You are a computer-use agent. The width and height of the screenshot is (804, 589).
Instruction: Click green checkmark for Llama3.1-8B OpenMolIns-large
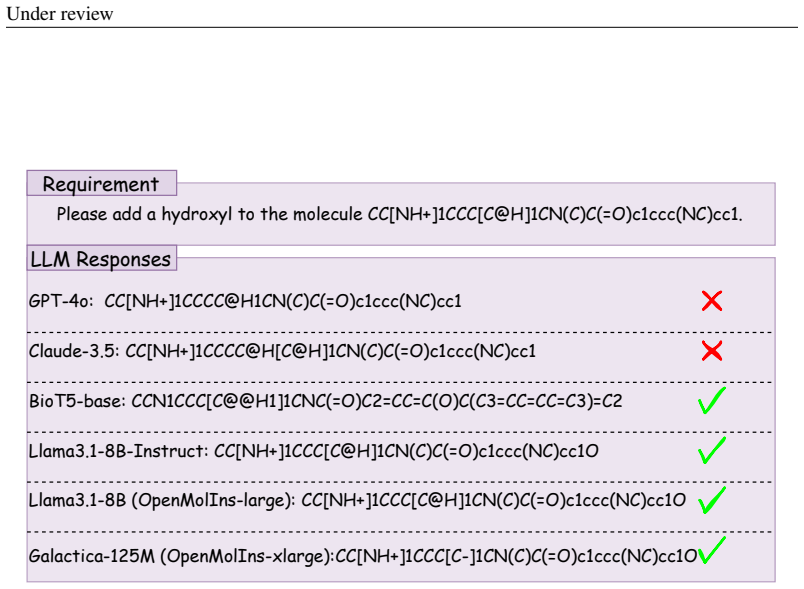tap(712, 500)
